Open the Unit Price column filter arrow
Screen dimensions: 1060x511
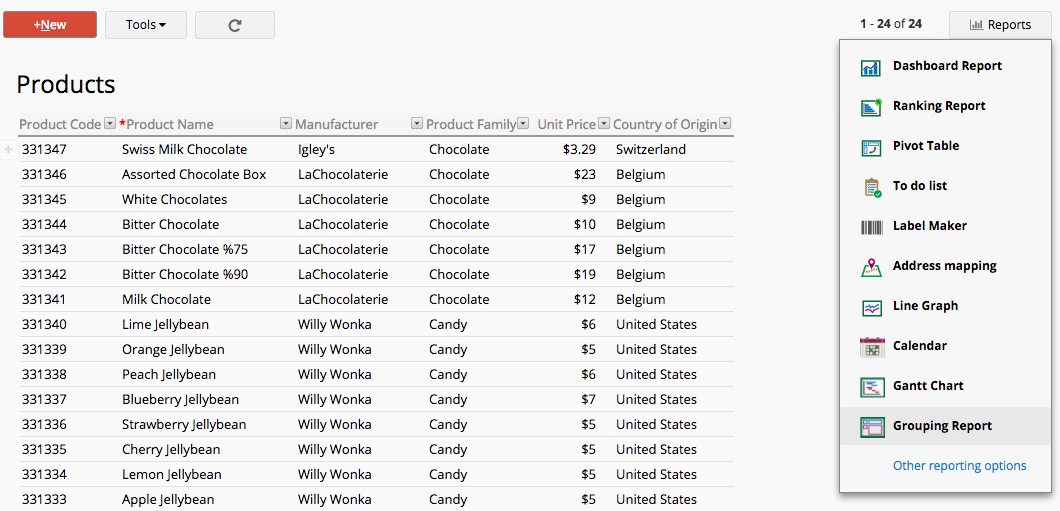(x=604, y=124)
